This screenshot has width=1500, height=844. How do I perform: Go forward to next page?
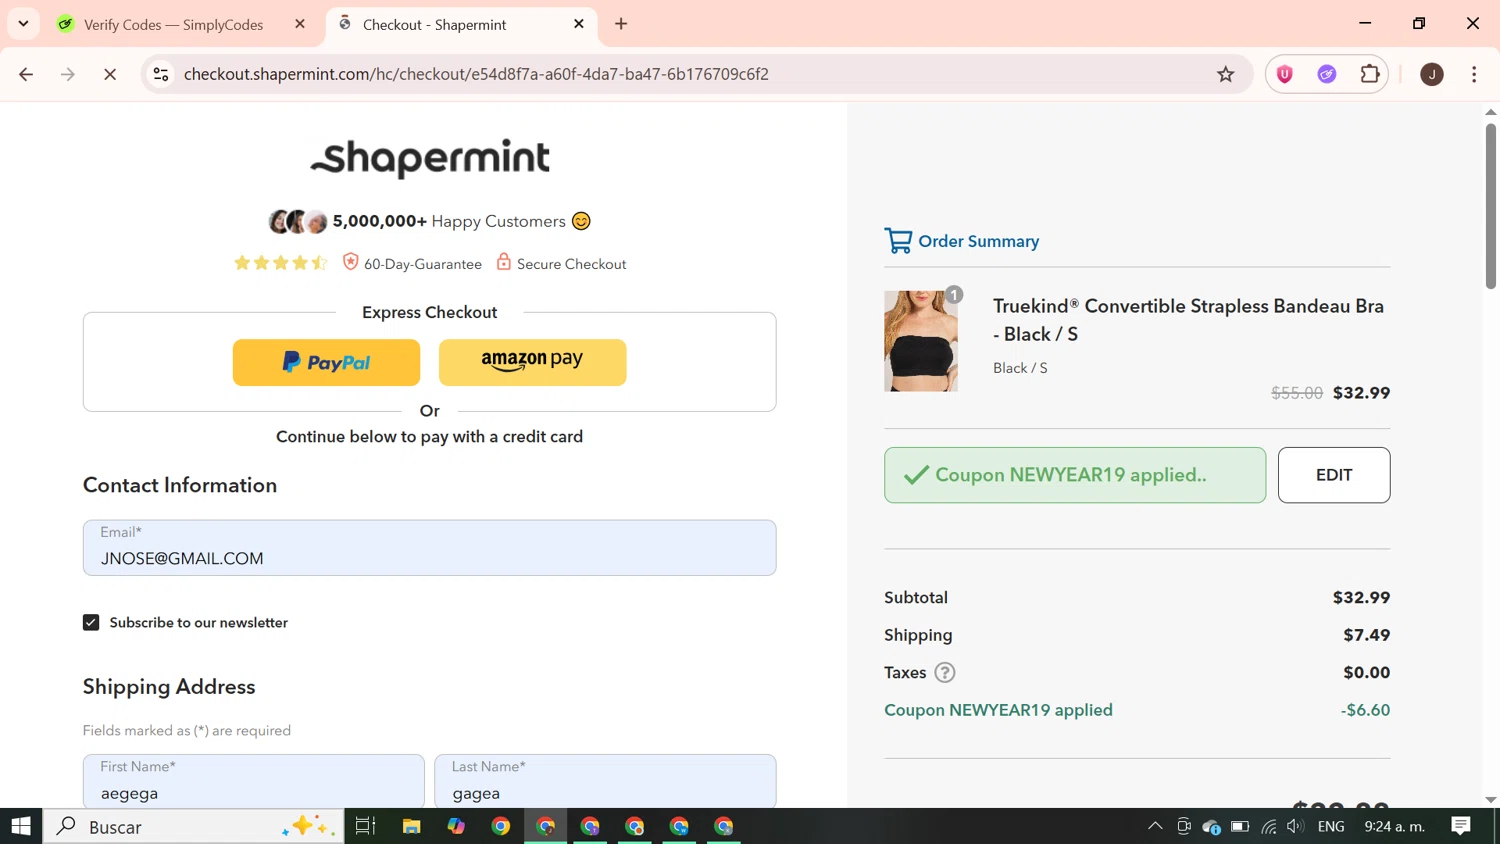point(68,74)
